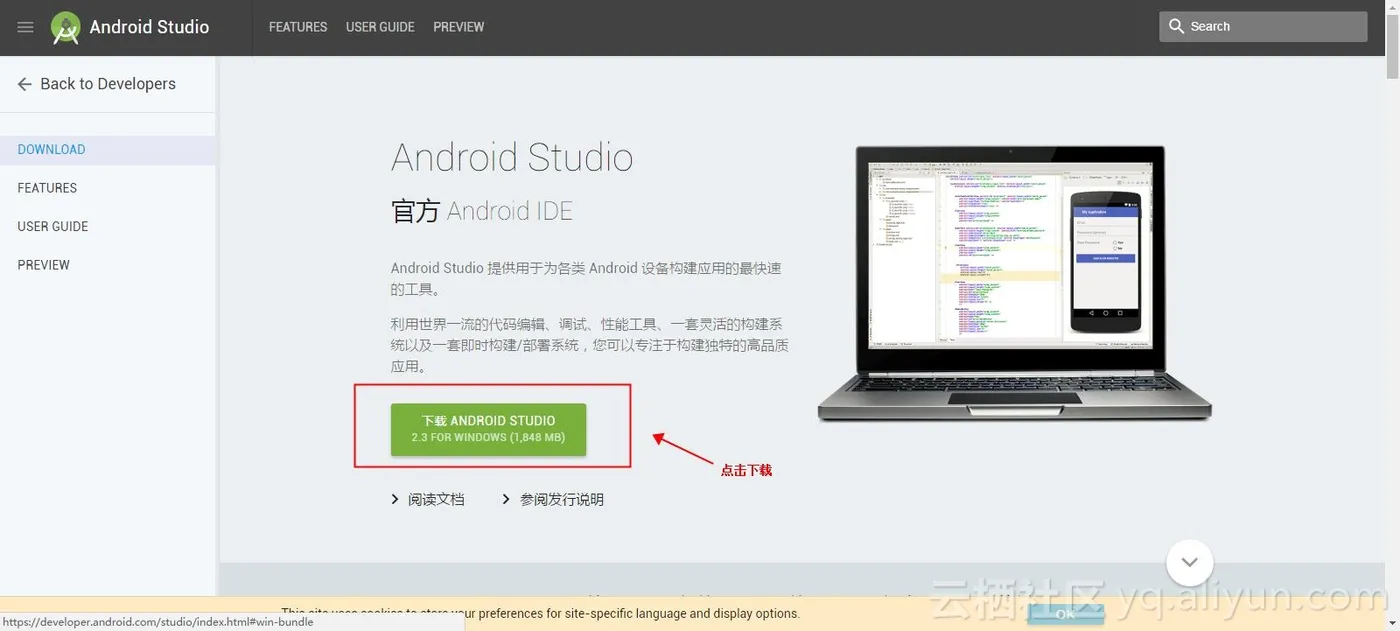Screen dimensions: 1400x631
Task: Click the back arrow icon beside Back to Developers
Action: (x=25, y=84)
